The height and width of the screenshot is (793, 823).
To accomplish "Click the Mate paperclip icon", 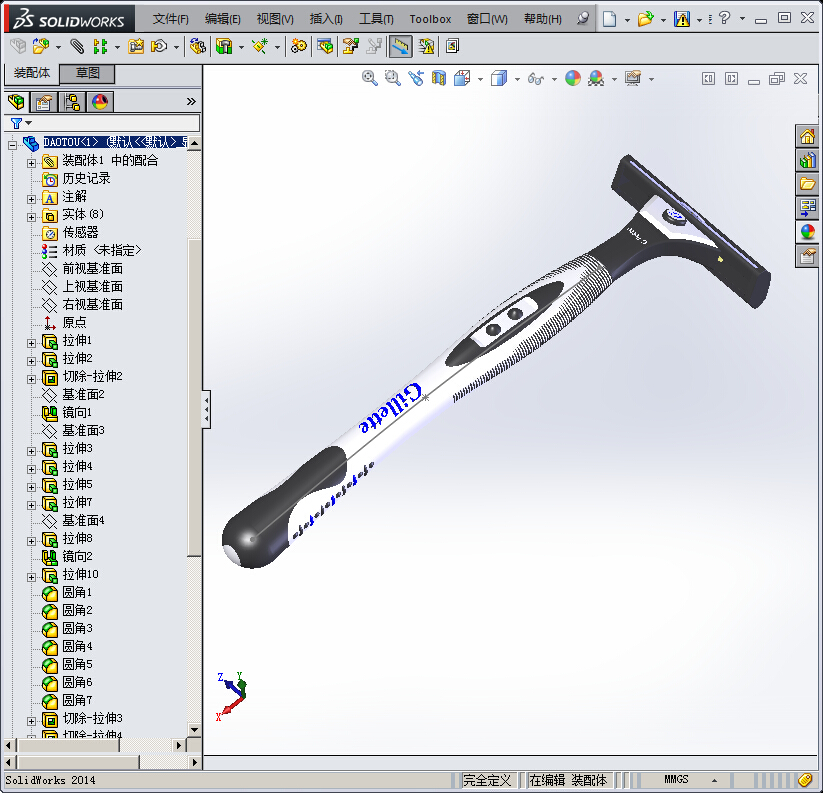I will [77, 47].
